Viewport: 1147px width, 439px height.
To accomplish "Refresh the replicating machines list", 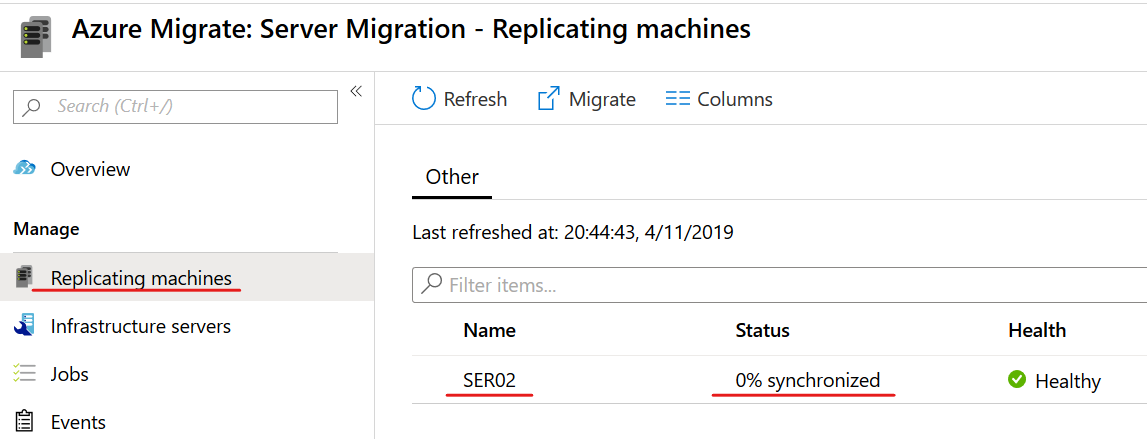I will click(x=459, y=99).
